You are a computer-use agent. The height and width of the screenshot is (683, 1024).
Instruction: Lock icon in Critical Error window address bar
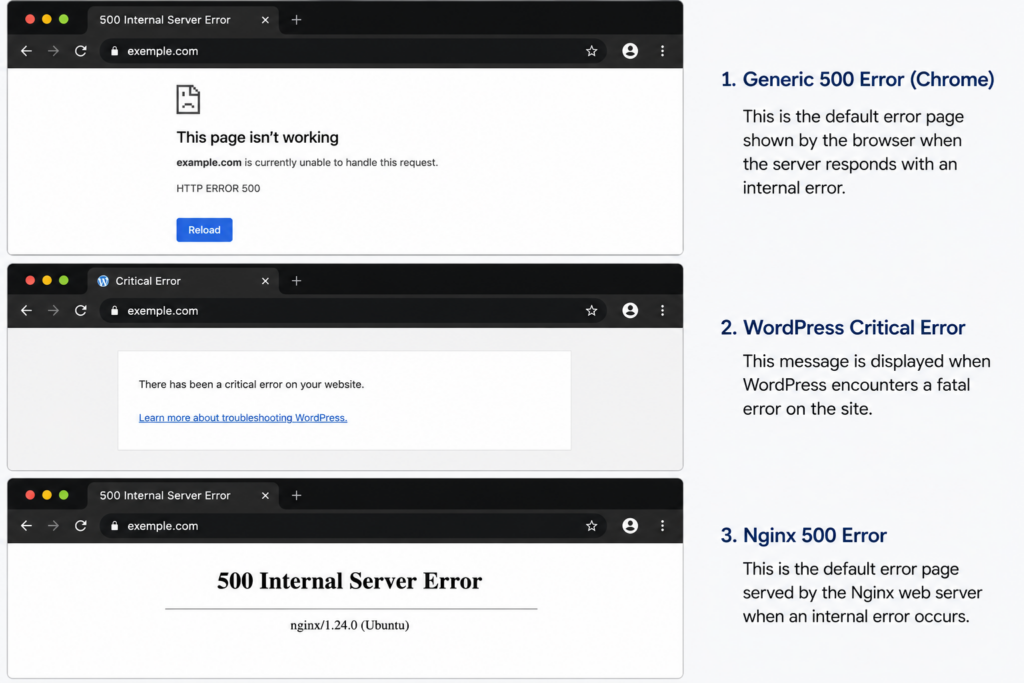(x=114, y=311)
